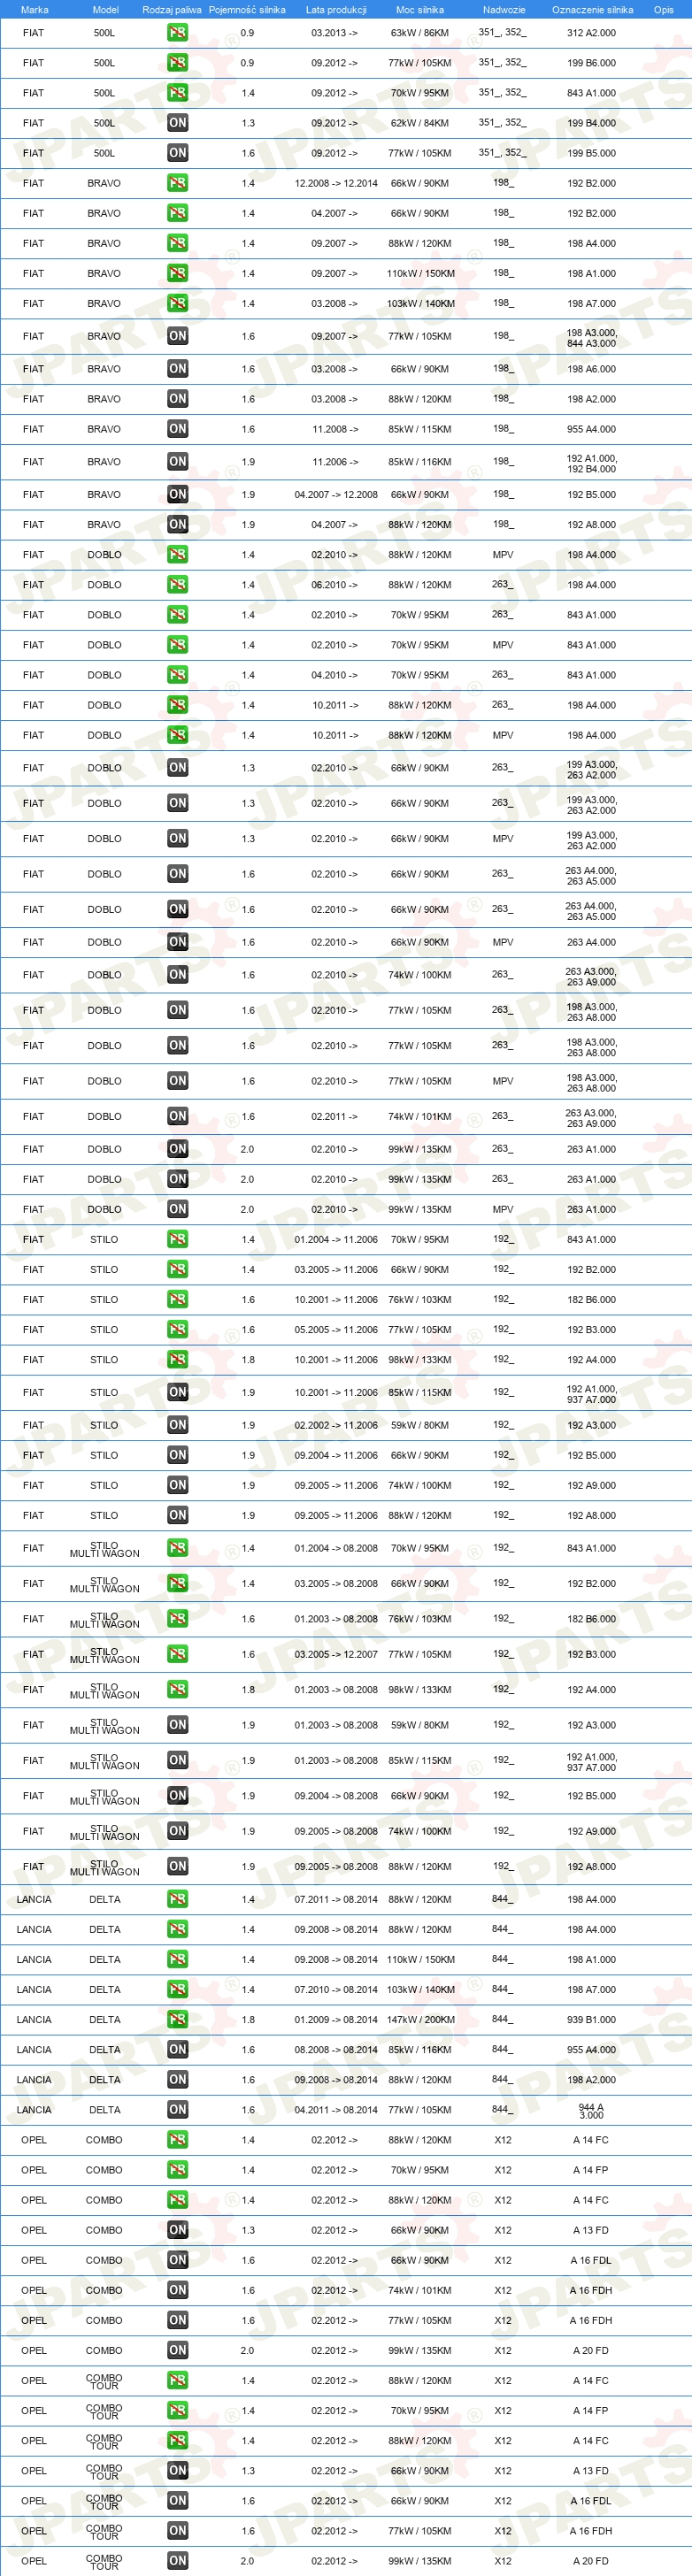Click the PB icon in the Delta 939 B1.000 row
Screen dimensions: 692x2576
(x=177, y=2019)
